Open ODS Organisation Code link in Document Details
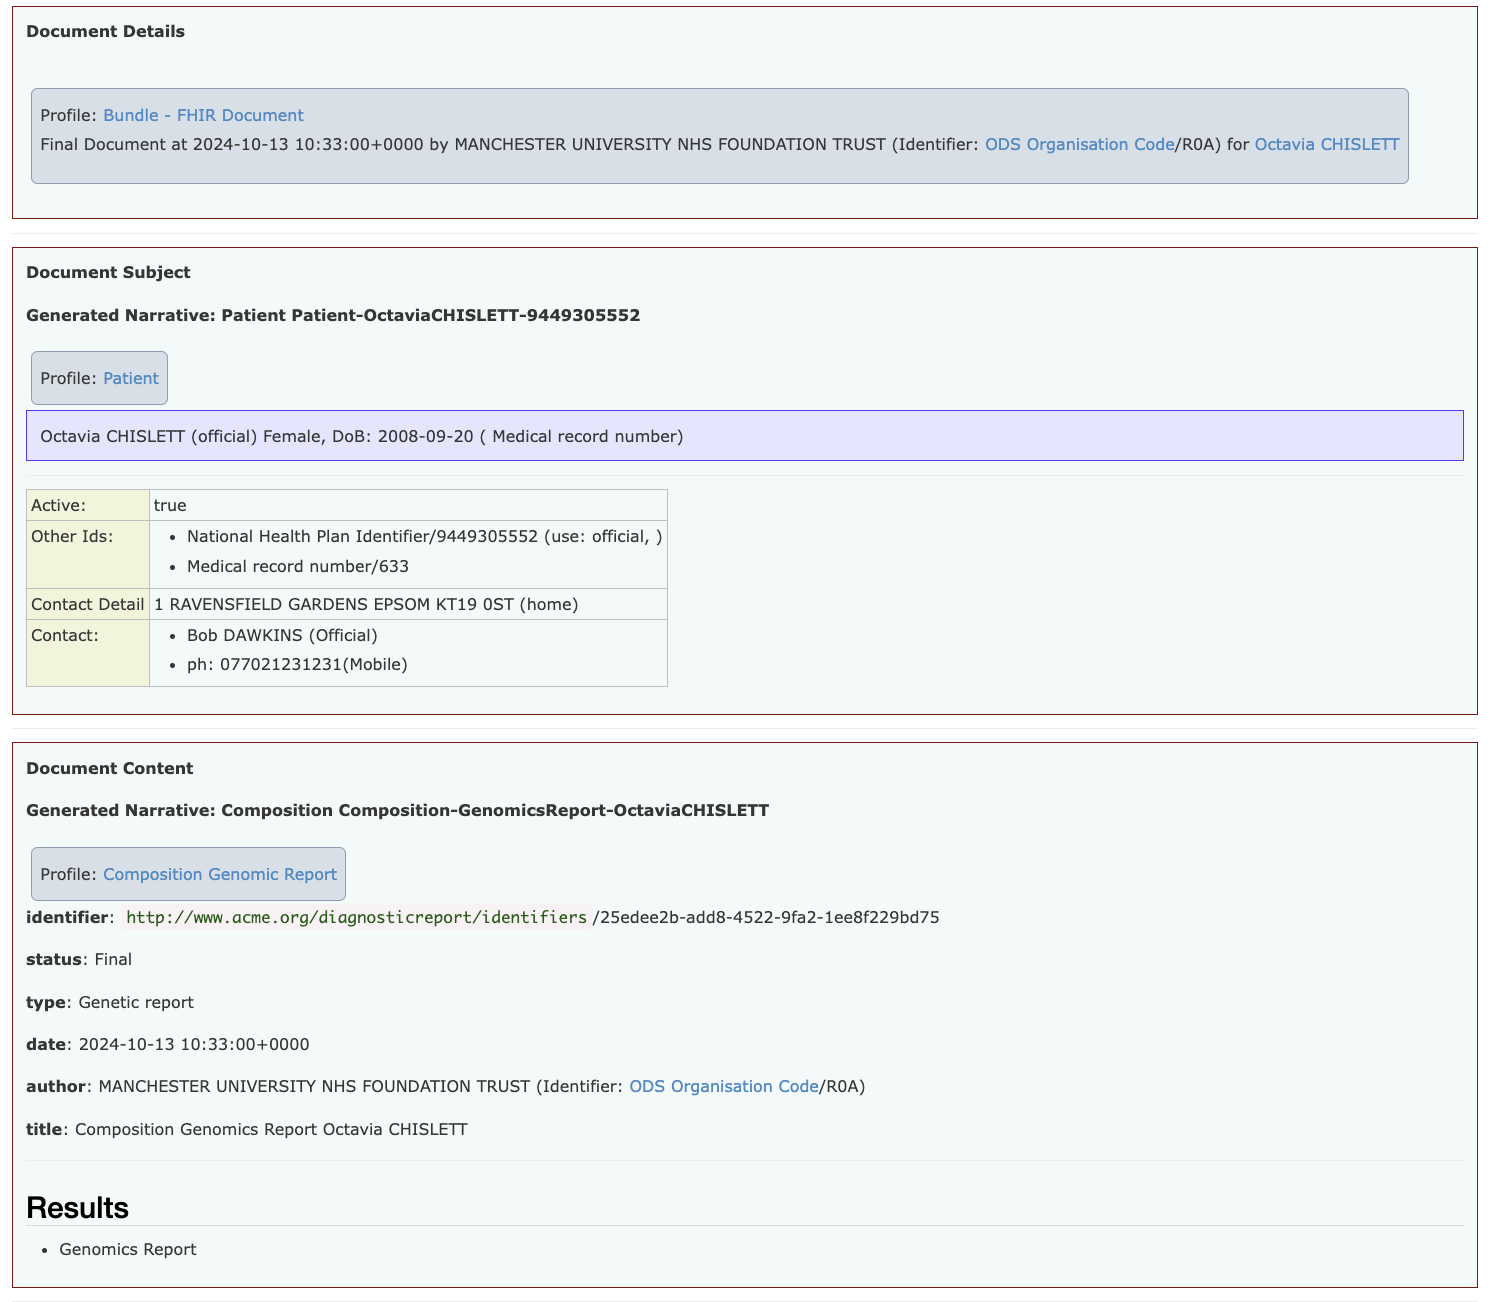This screenshot has height=1302, width=1494. click(x=1079, y=144)
